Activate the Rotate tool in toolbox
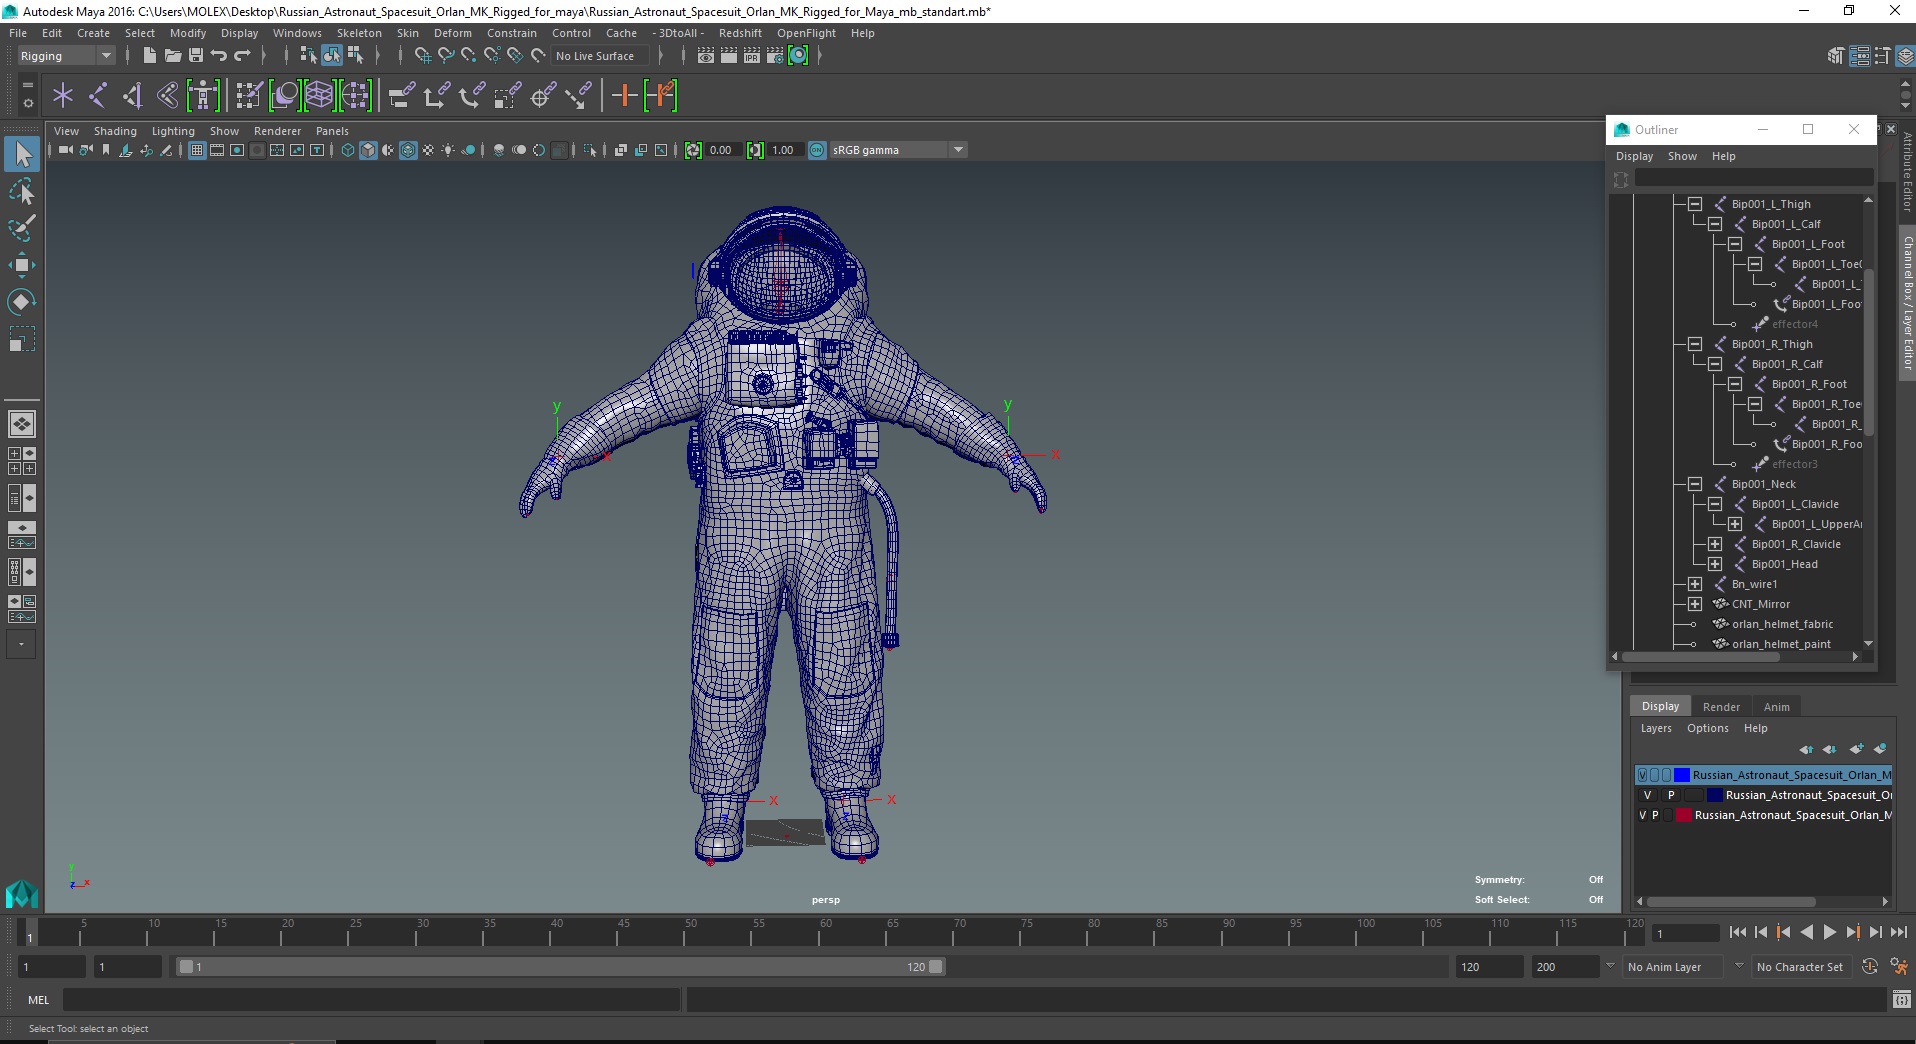The width and height of the screenshot is (1916, 1044). pos(22,302)
